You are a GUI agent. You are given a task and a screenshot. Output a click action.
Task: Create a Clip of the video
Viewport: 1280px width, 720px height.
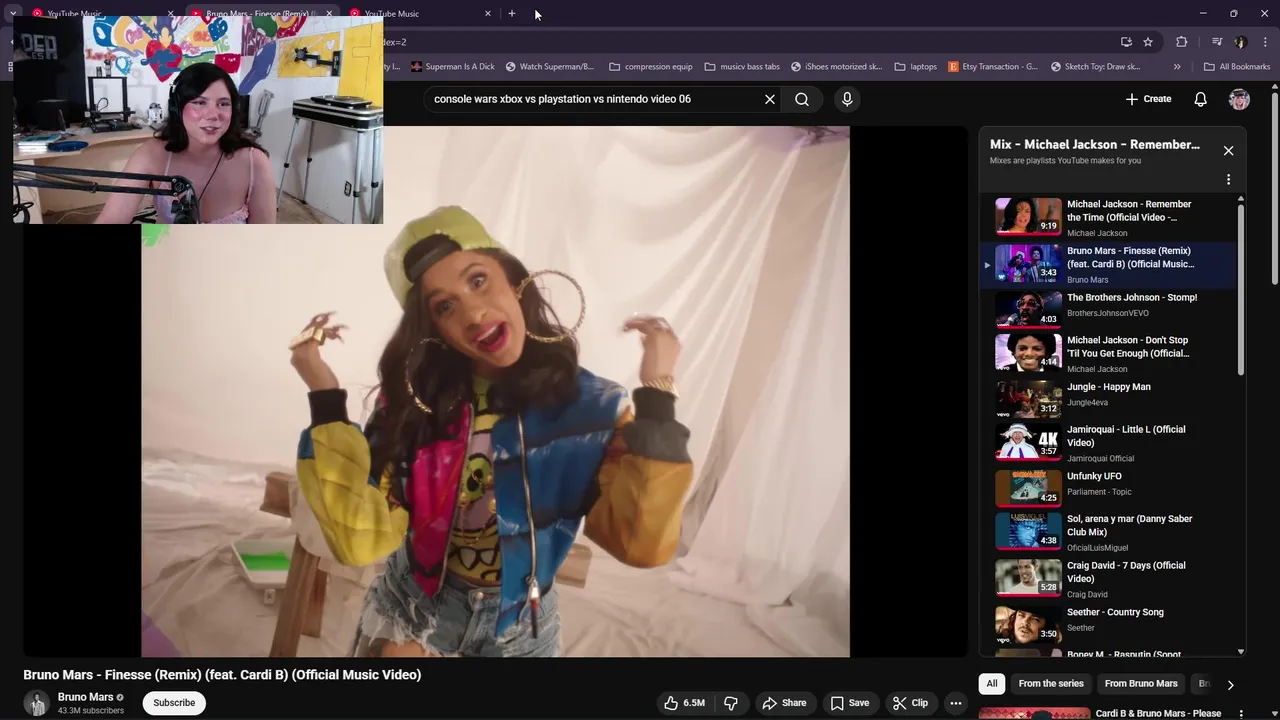(x=910, y=703)
